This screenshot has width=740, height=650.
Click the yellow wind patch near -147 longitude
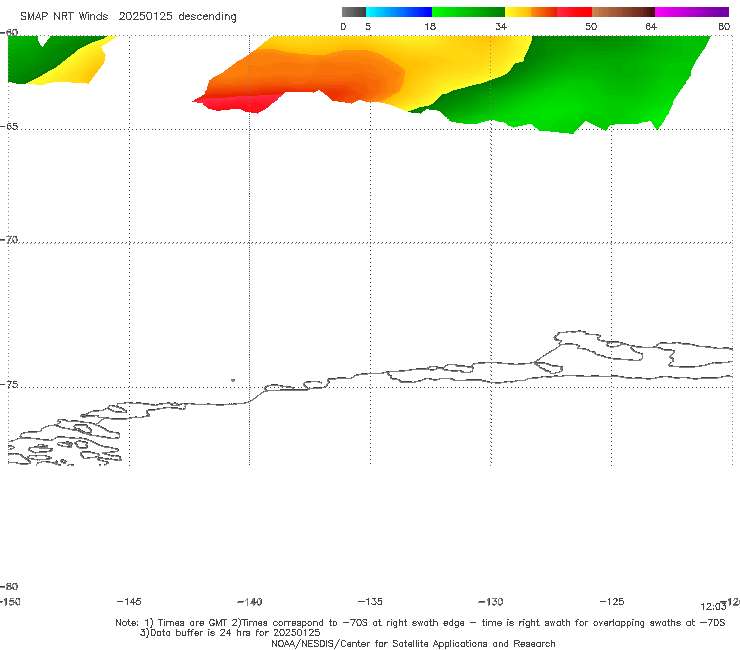point(76,68)
